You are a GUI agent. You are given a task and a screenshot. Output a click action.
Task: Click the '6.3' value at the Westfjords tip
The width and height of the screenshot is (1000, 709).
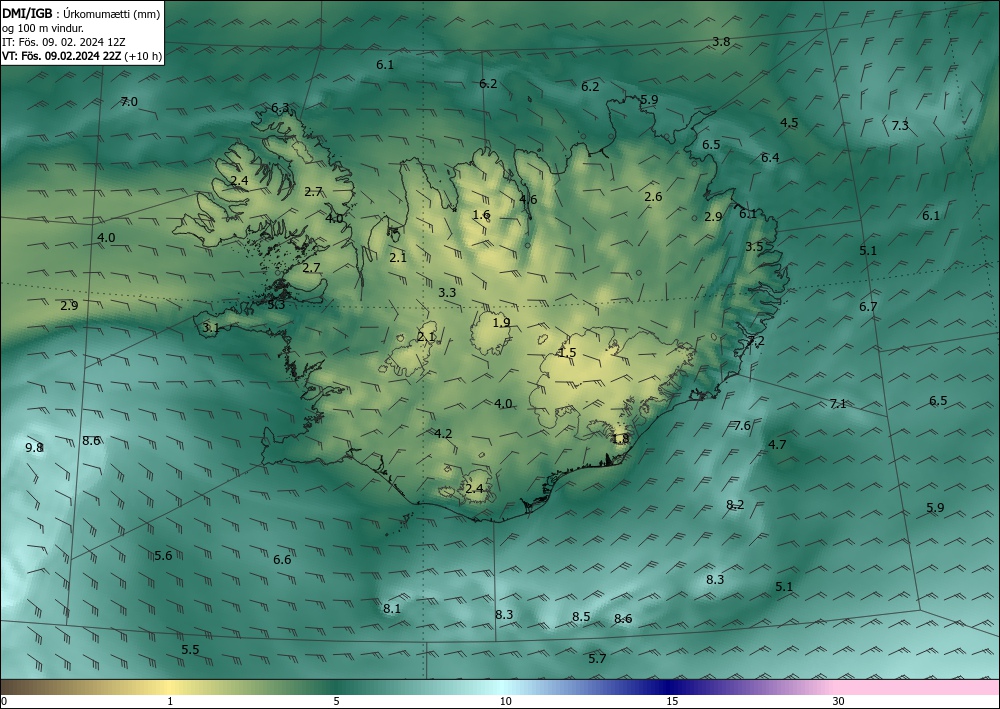click(280, 108)
